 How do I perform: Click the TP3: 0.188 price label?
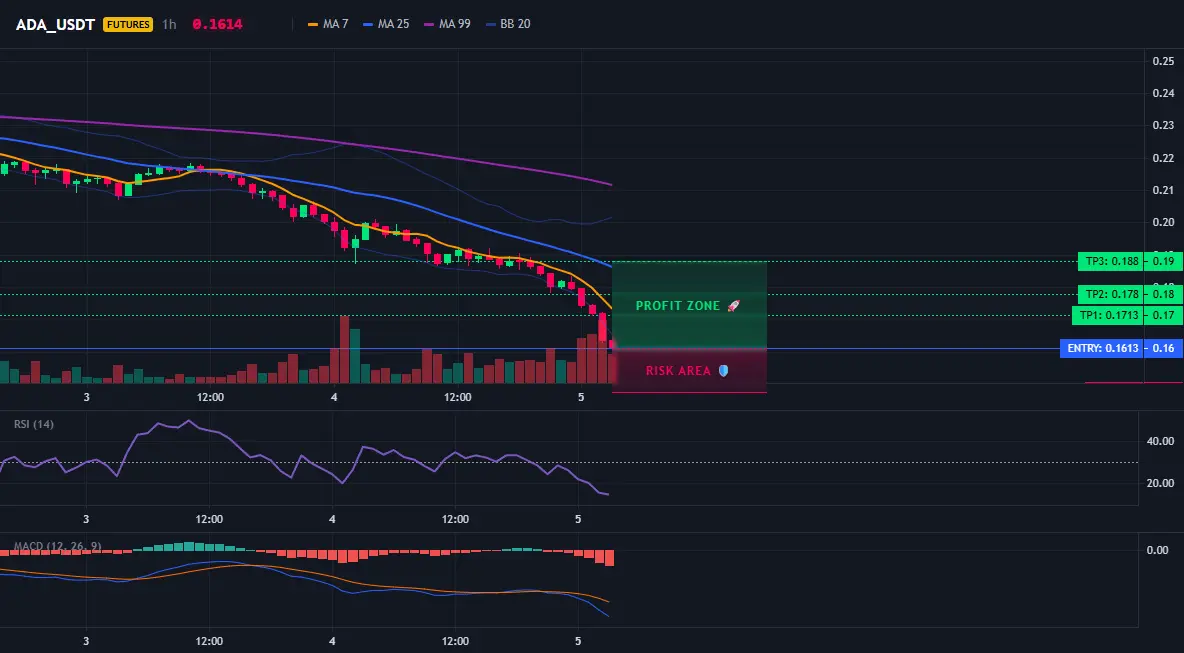tap(1110, 262)
